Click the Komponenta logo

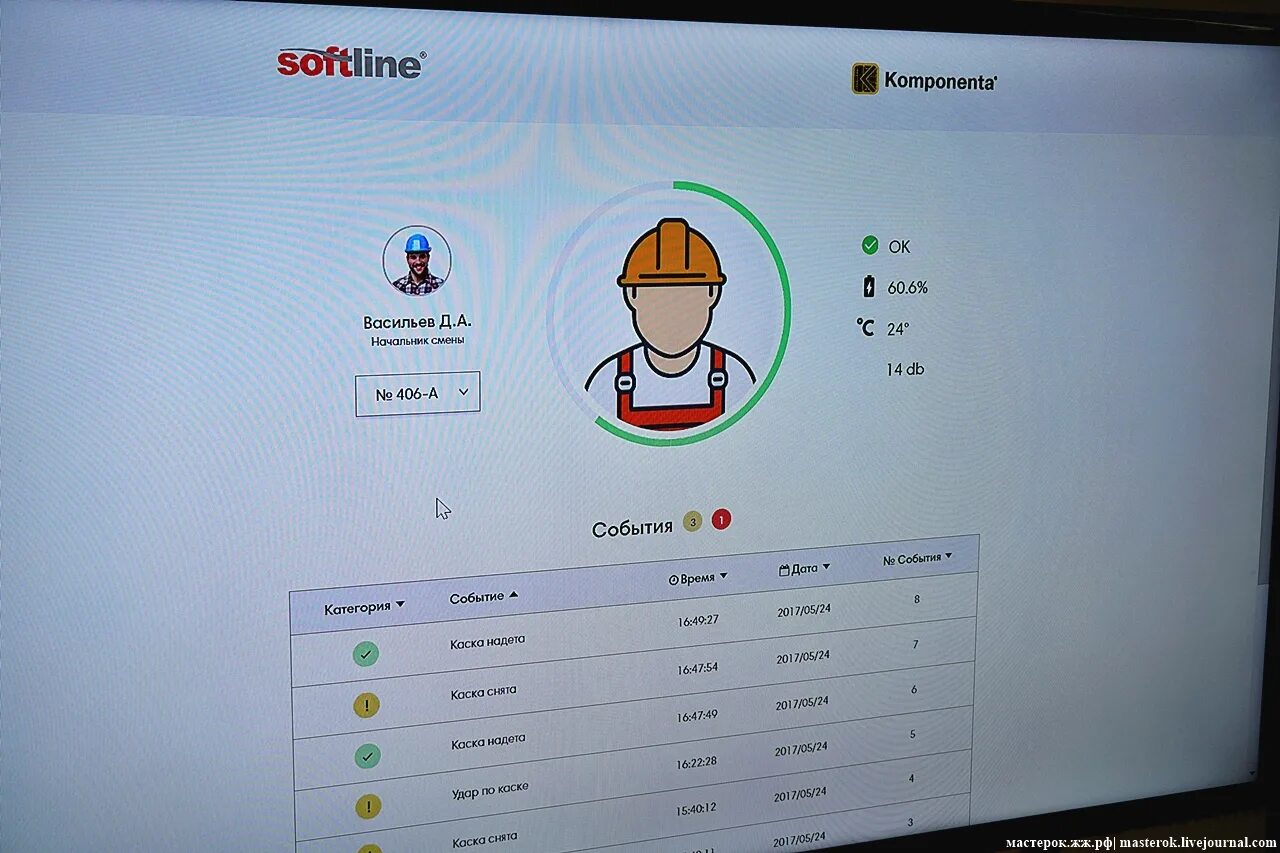coord(925,79)
